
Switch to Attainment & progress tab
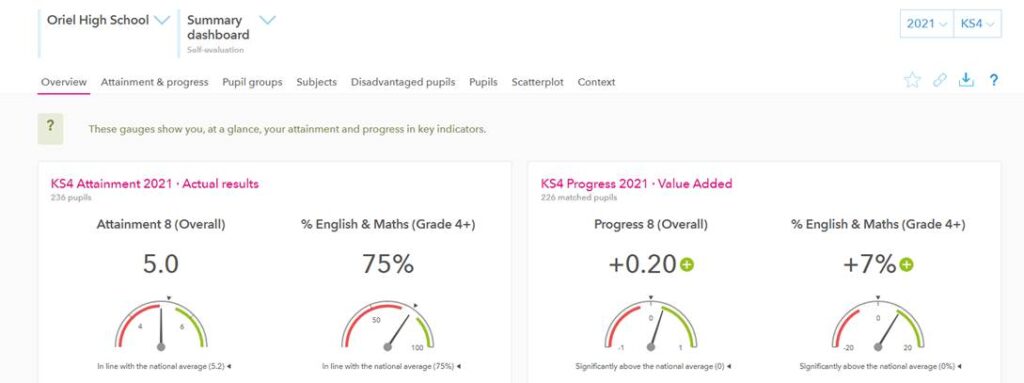(x=154, y=82)
